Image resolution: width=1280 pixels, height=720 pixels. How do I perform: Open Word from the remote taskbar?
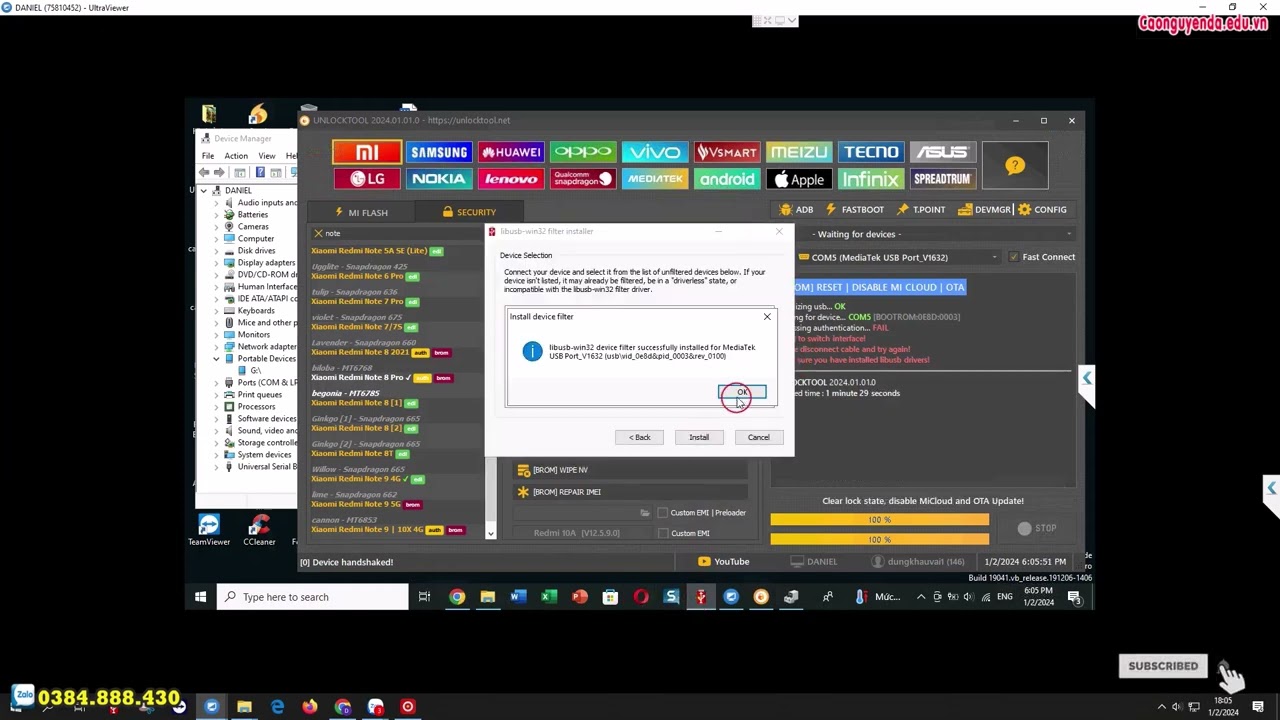518,597
